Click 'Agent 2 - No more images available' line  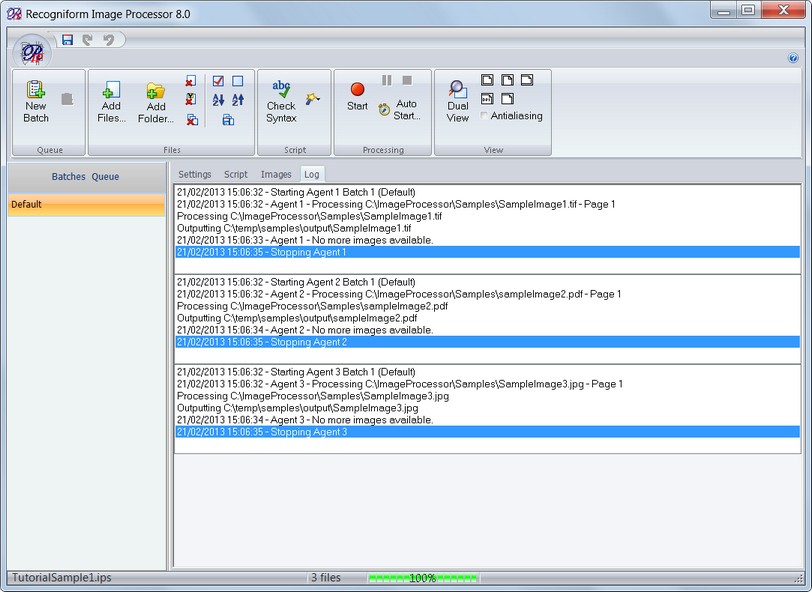[305, 330]
